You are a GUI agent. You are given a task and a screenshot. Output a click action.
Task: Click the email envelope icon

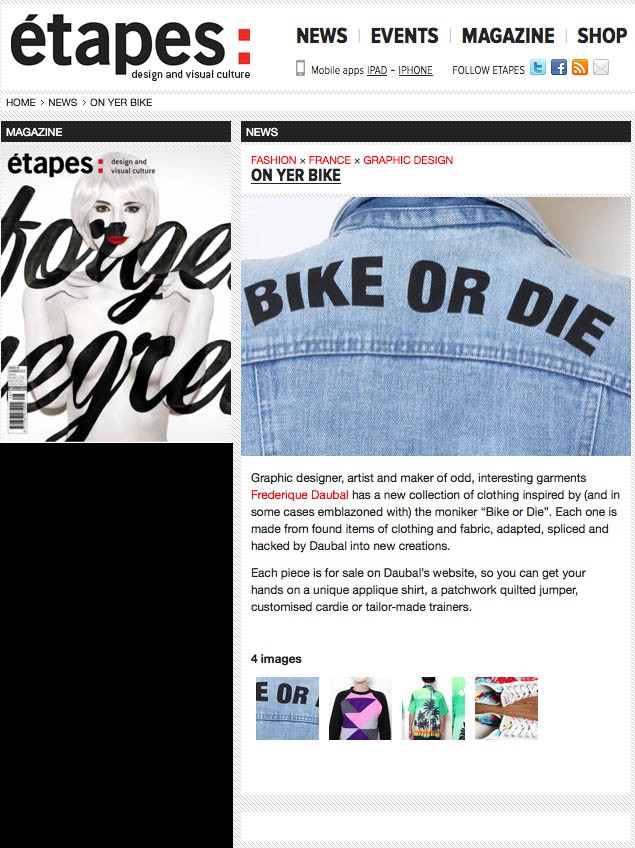pos(601,68)
